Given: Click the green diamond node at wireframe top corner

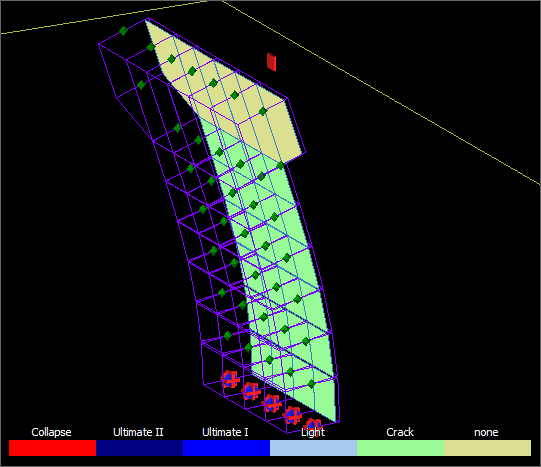Looking at the screenshot, I should [124, 31].
